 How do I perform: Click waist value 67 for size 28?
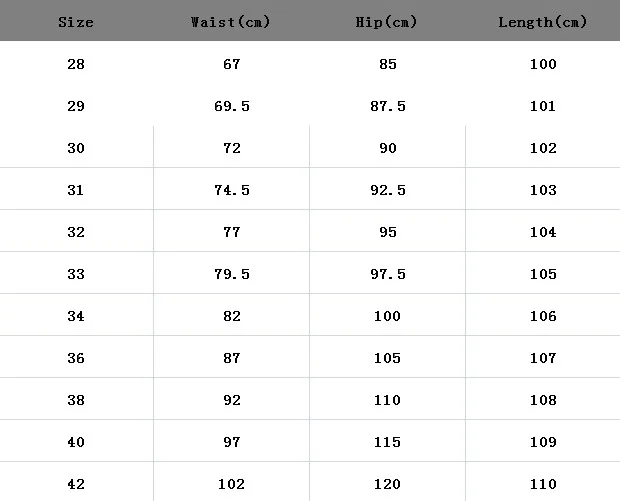(232, 64)
